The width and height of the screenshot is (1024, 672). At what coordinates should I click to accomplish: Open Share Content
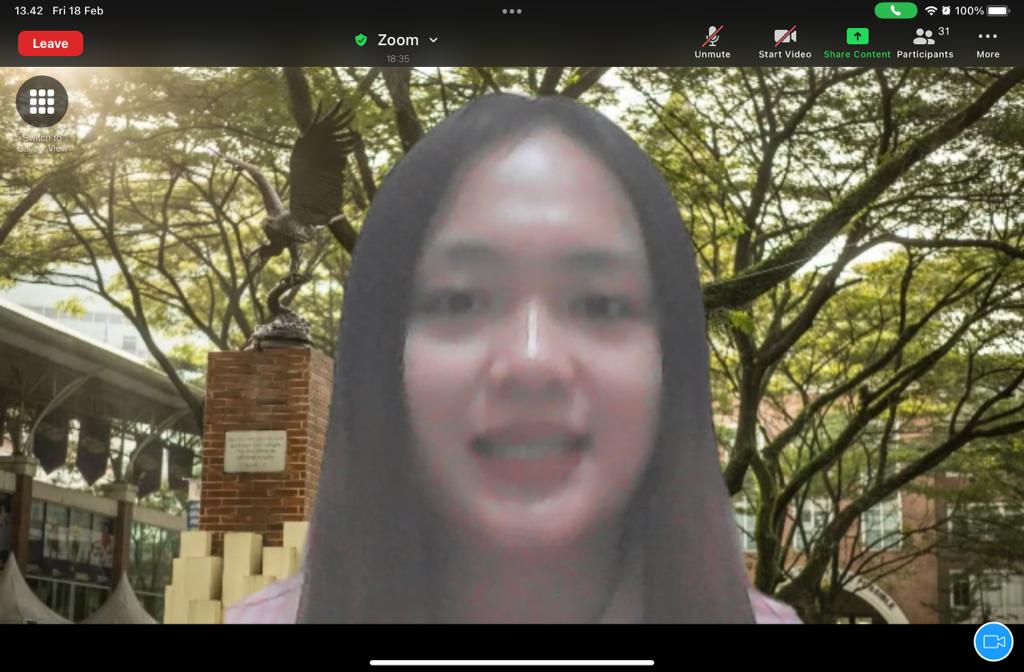coord(857,41)
